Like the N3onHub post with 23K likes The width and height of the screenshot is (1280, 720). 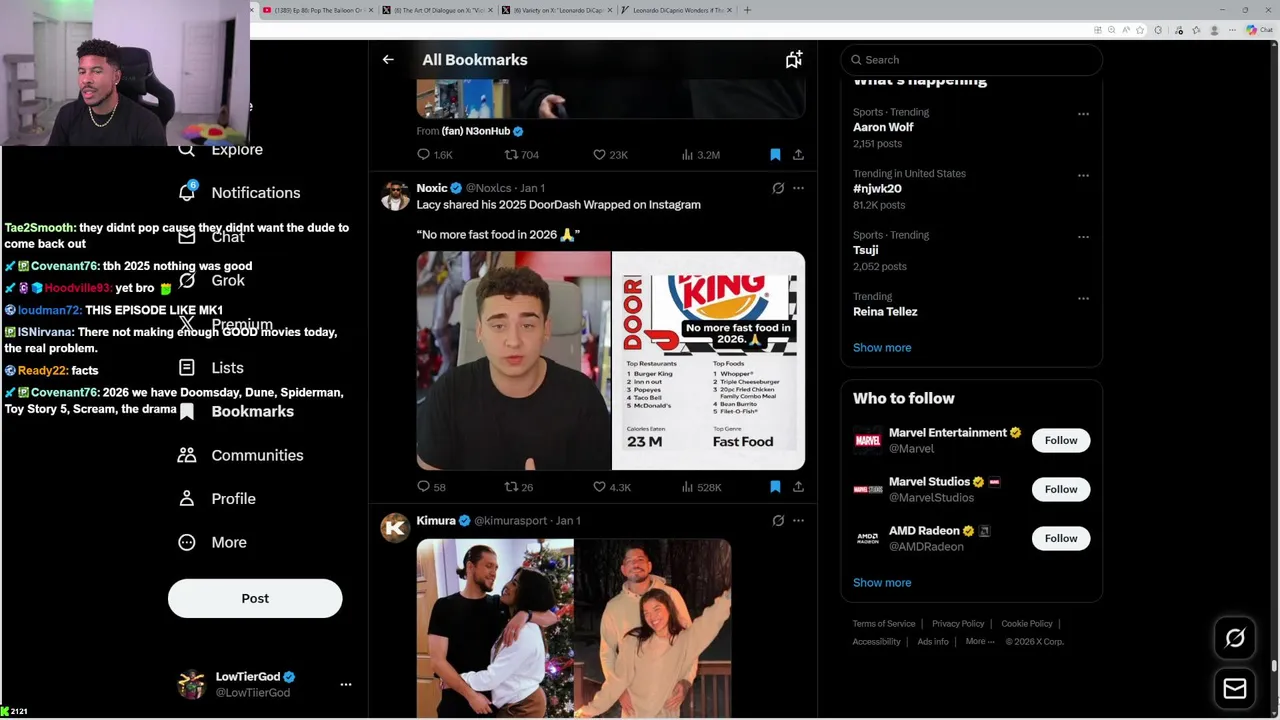(x=610, y=155)
